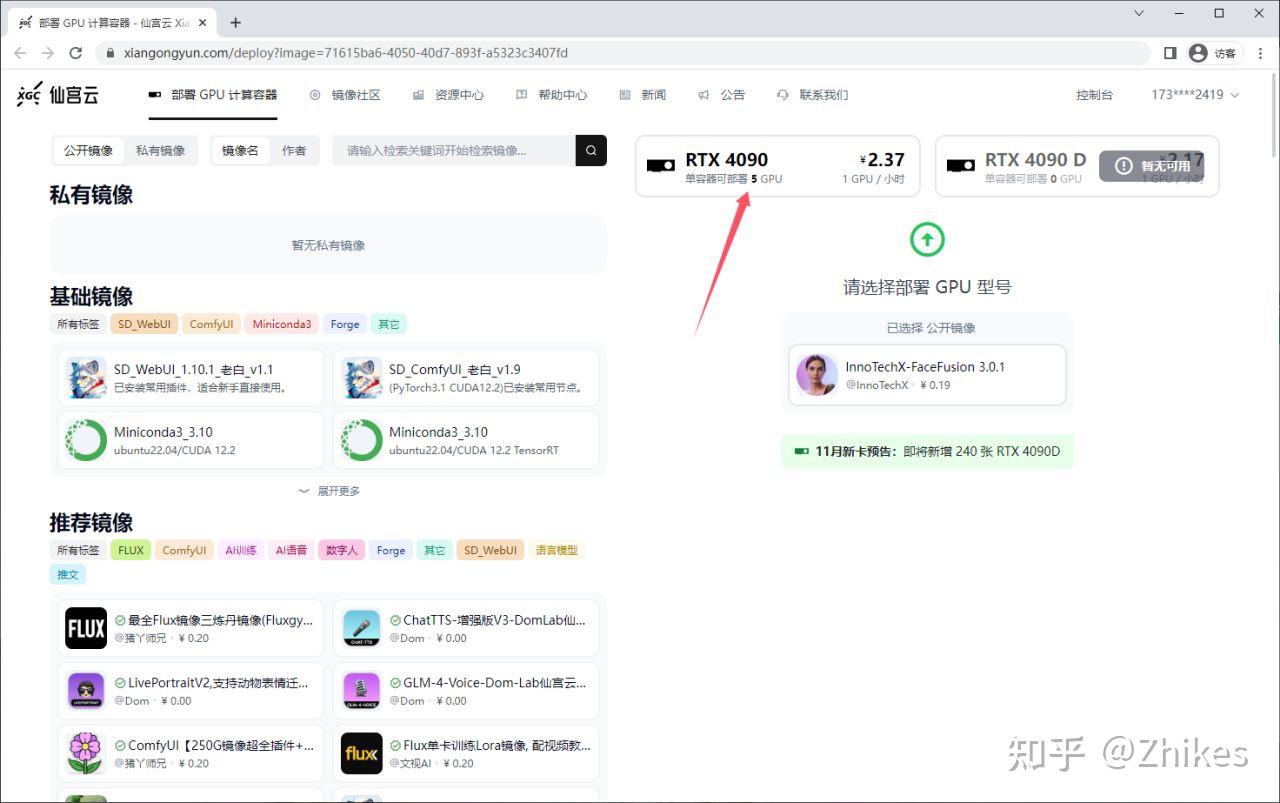Filter 推荐镜像 by AI训练 tag
The width and height of the screenshot is (1280, 803).
241,550
